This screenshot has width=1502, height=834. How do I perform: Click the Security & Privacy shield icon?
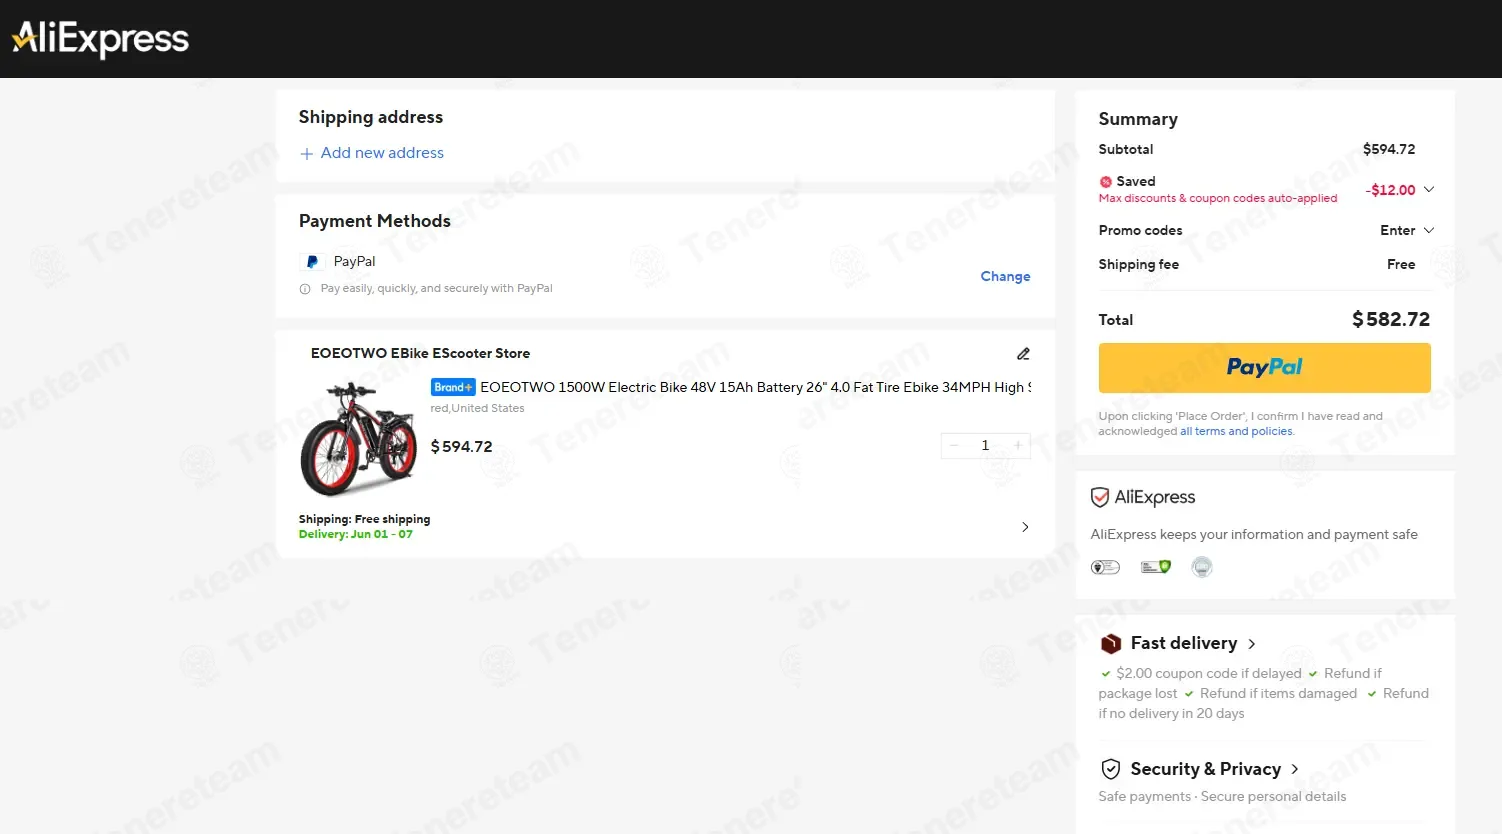coord(1110,769)
